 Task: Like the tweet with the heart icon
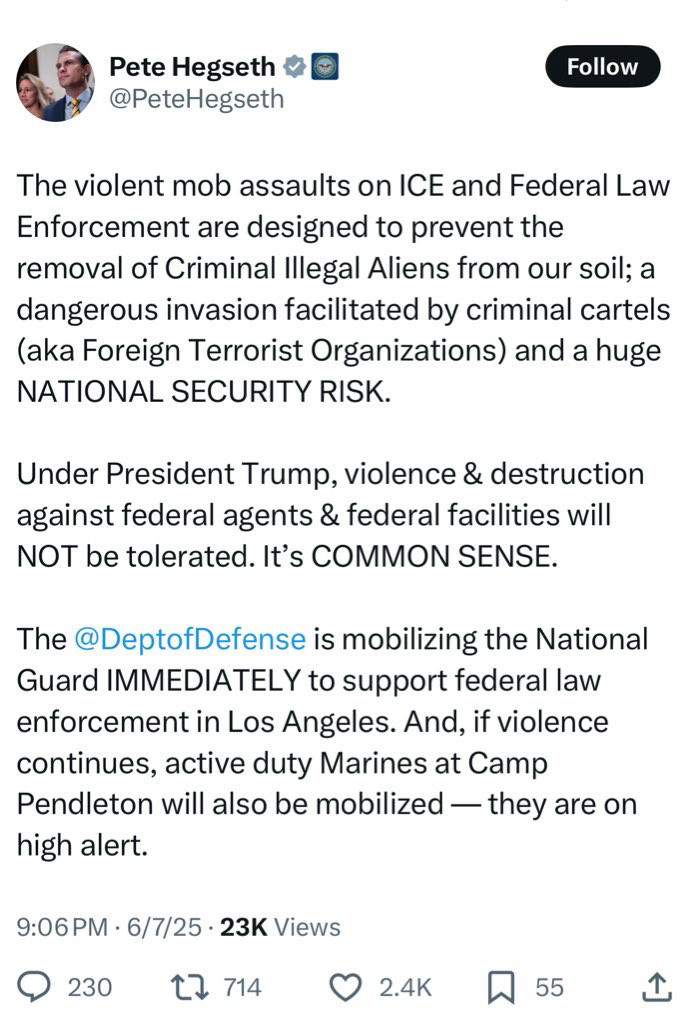(345, 987)
